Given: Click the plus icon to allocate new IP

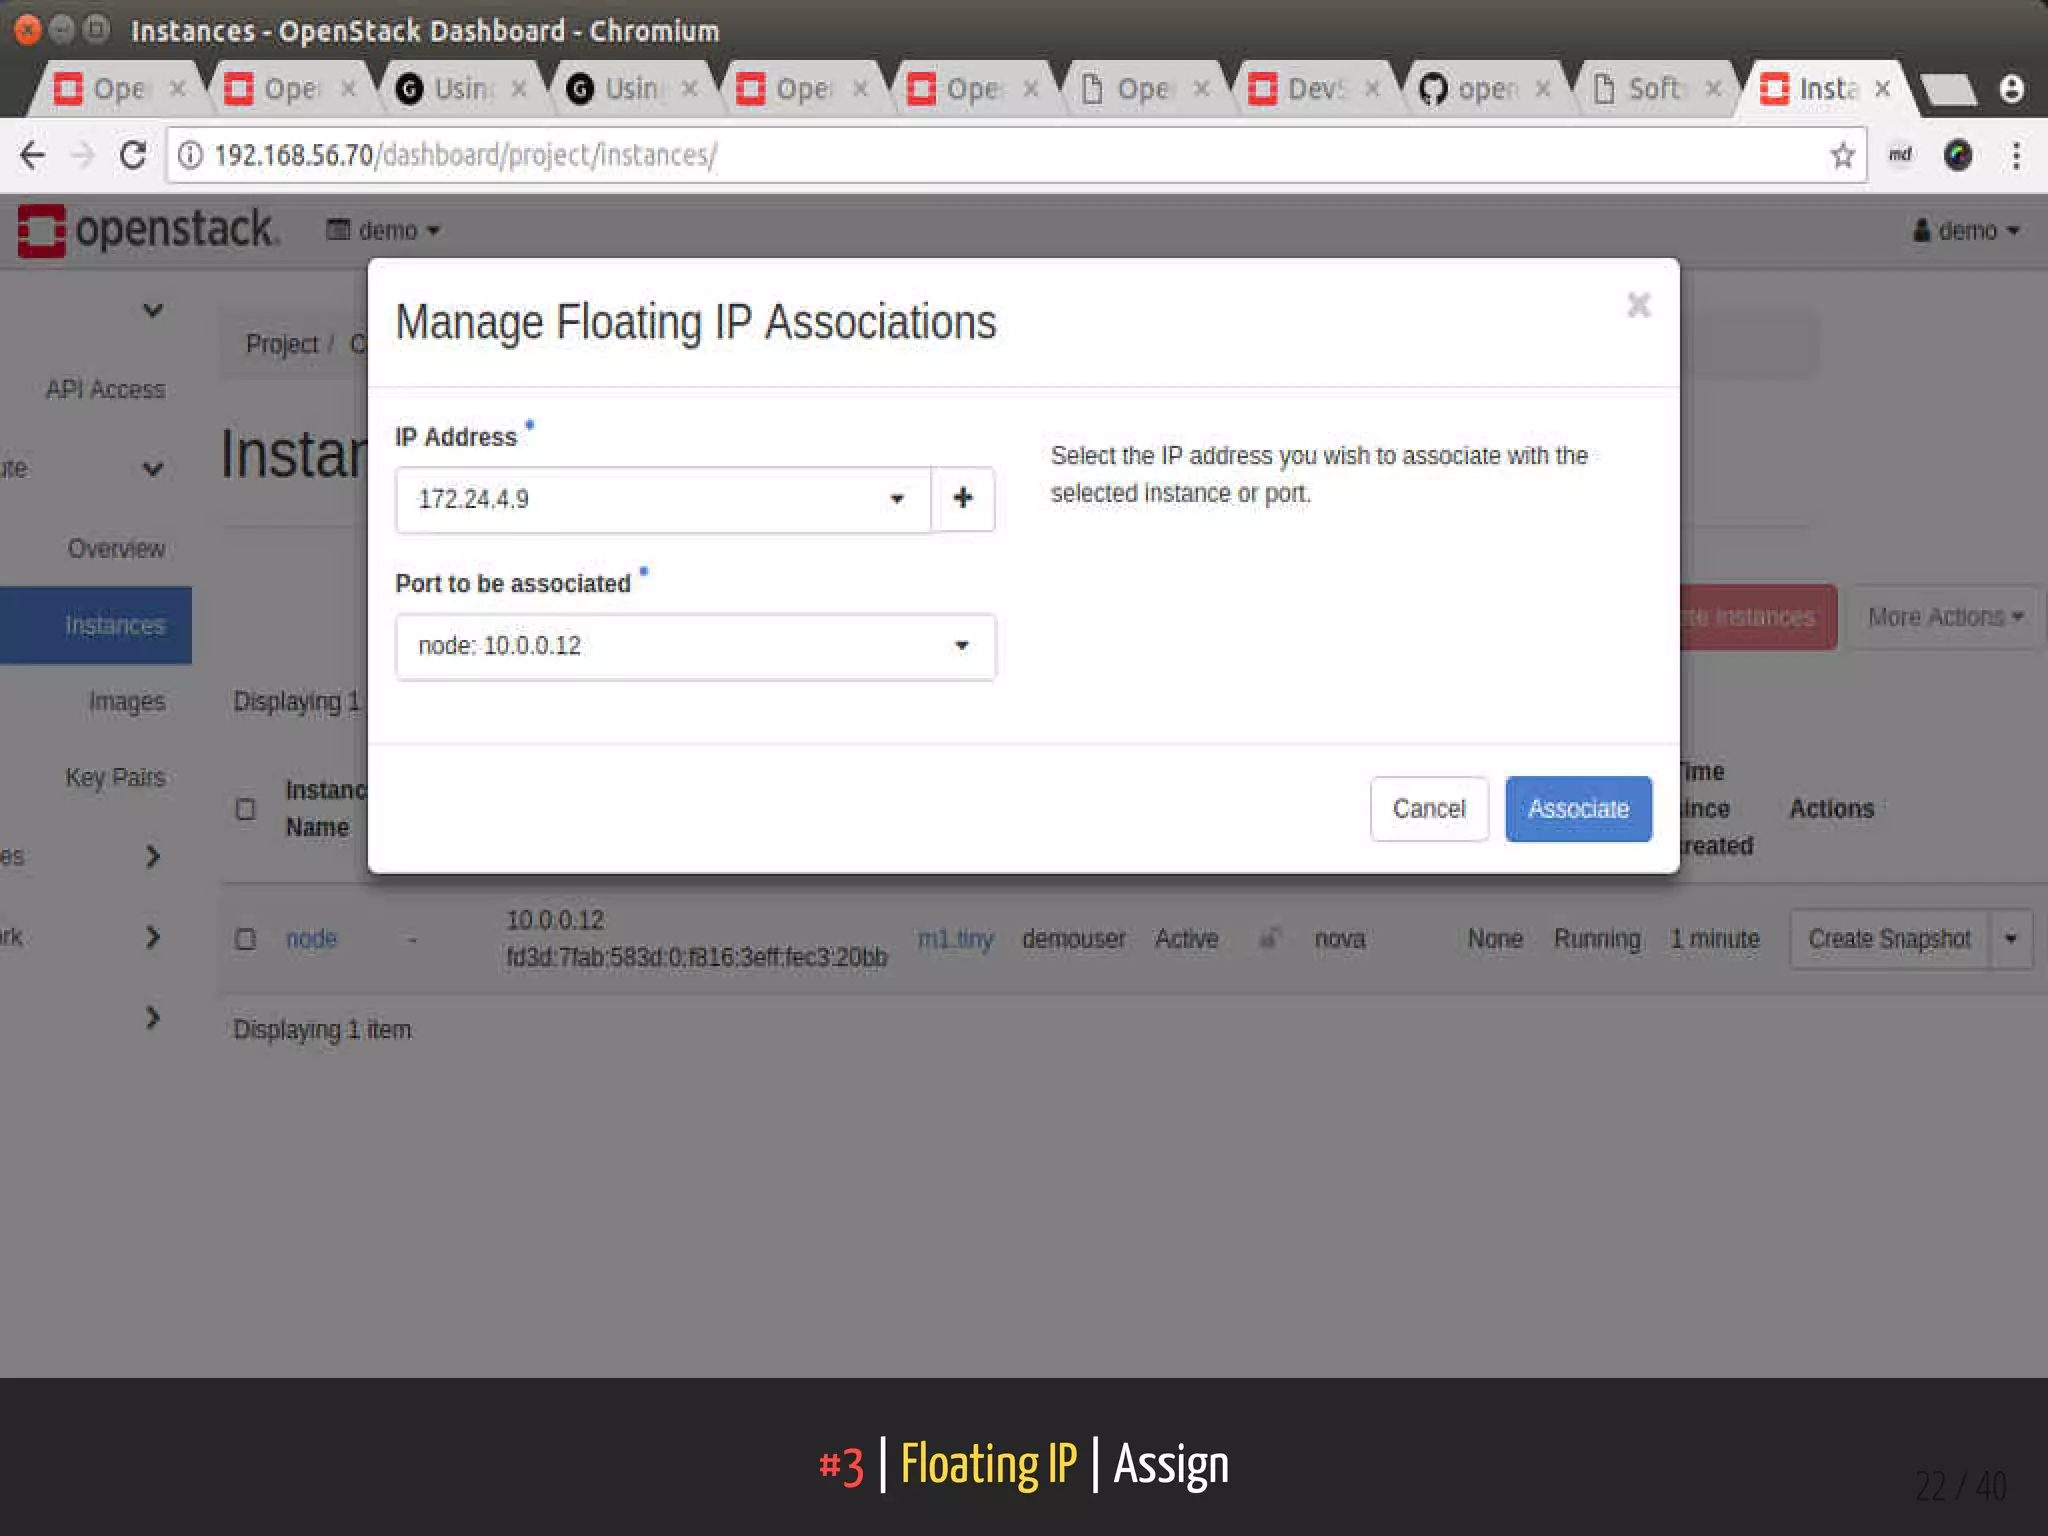Looking at the screenshot, I should click(x=962, y=498).
